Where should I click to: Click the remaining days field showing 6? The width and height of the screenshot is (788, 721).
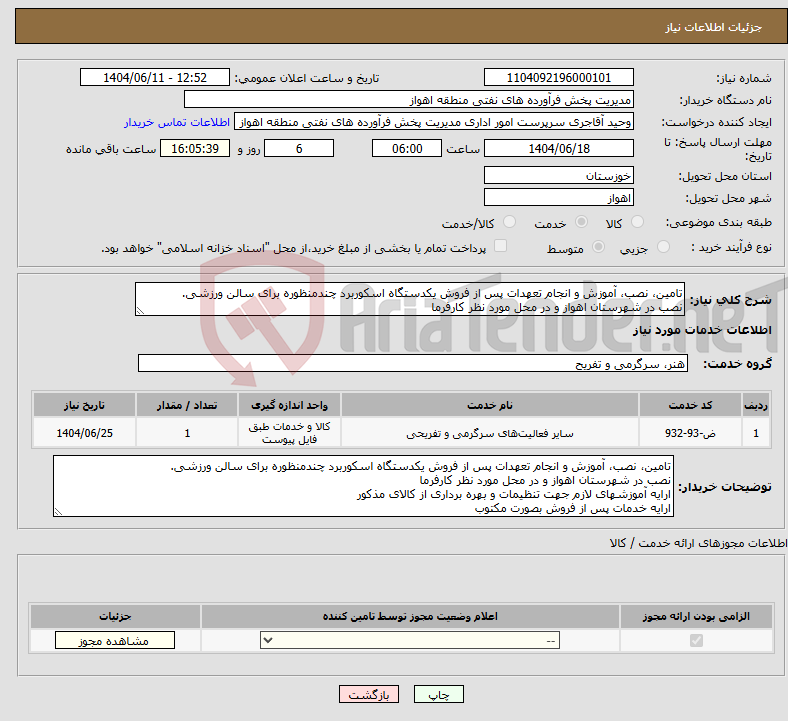[299, 149]
